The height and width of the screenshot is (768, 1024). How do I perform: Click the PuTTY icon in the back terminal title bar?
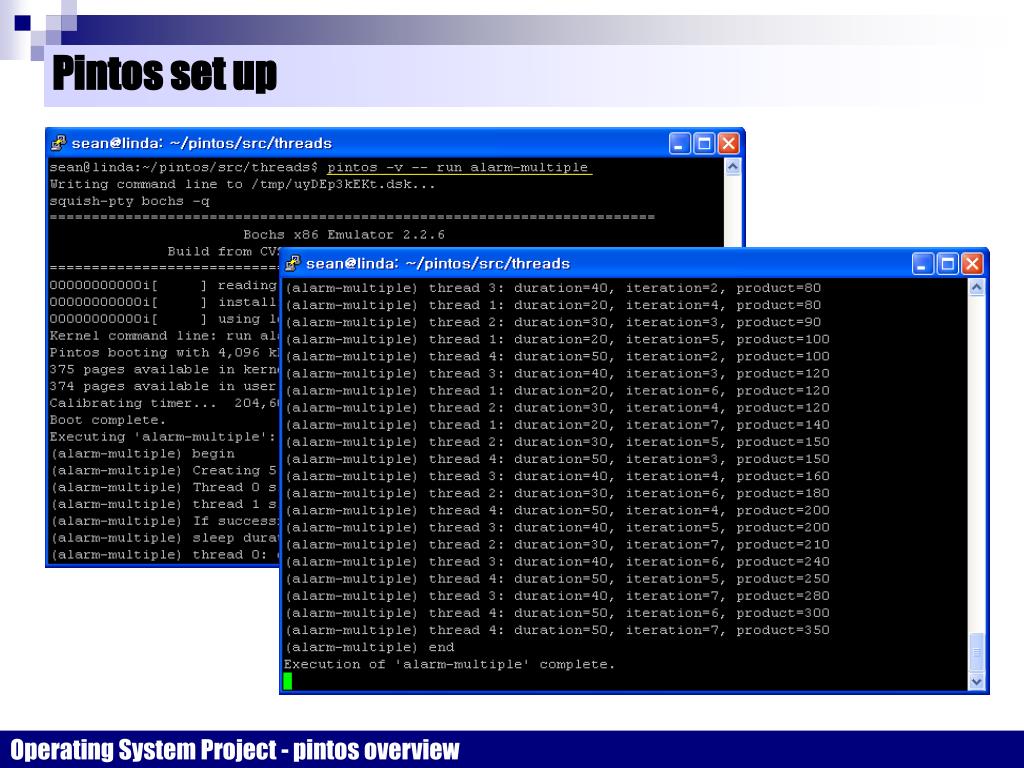pos(58,142)
